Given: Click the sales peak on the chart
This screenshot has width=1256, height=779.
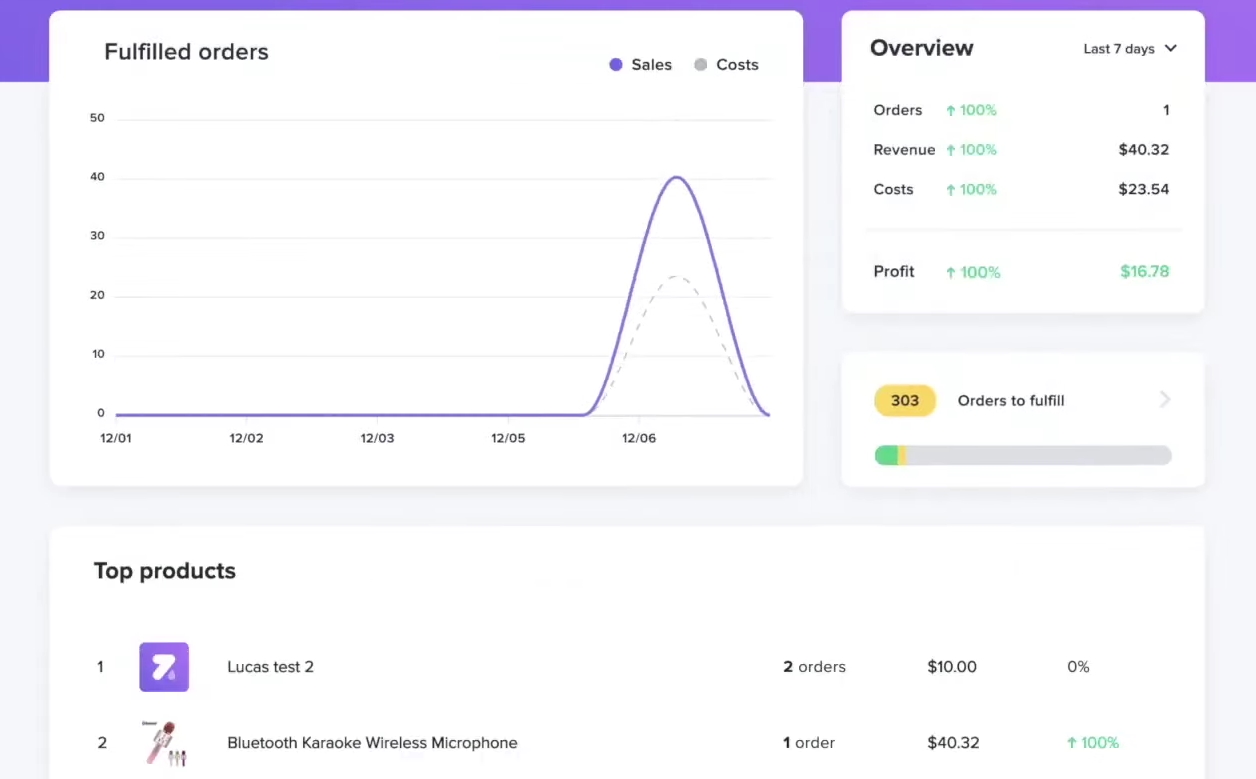Looking at the screenshot, I should (677, 178).
